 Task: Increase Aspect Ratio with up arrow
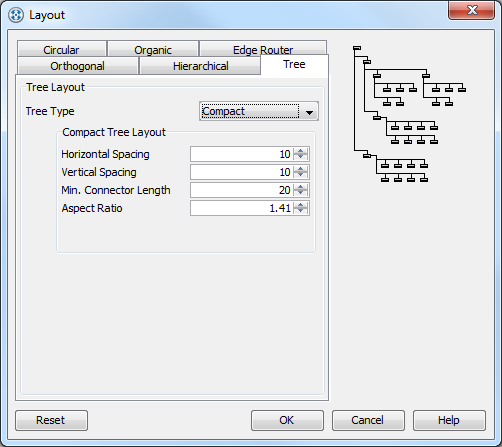coord(301,205)
